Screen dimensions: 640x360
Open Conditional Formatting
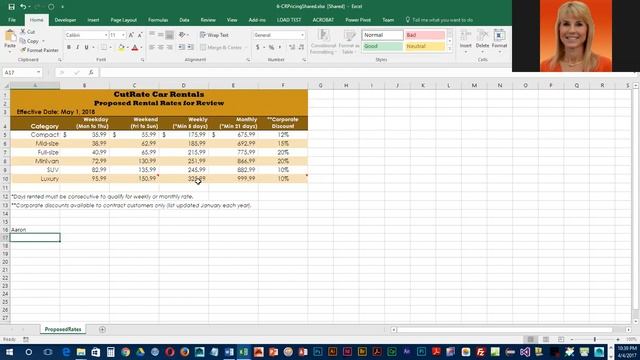point(323,42)
